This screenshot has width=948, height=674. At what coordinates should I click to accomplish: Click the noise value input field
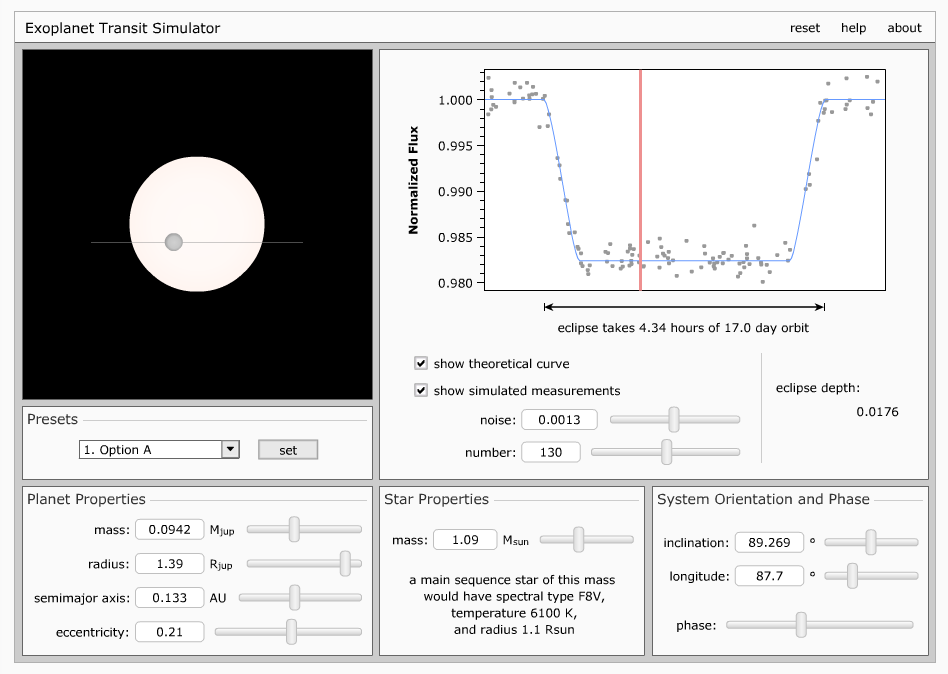point(559,420)
